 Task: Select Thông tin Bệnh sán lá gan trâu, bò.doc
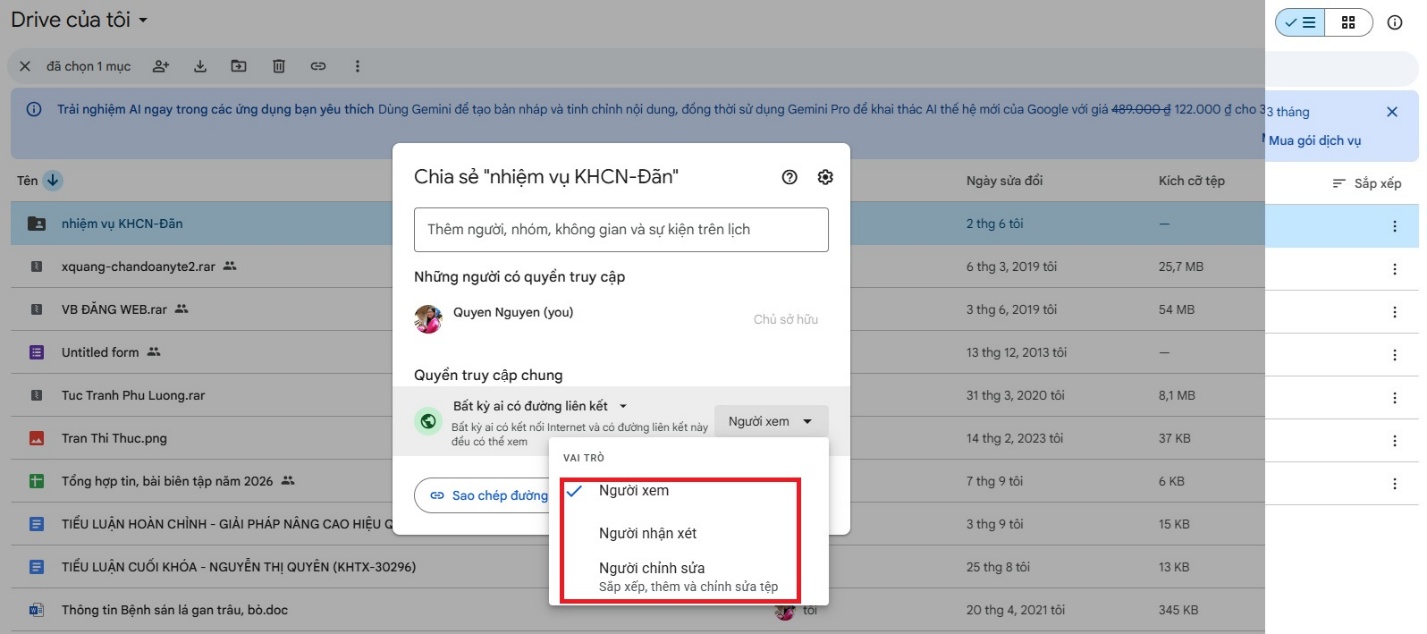[x=175, y=610]
